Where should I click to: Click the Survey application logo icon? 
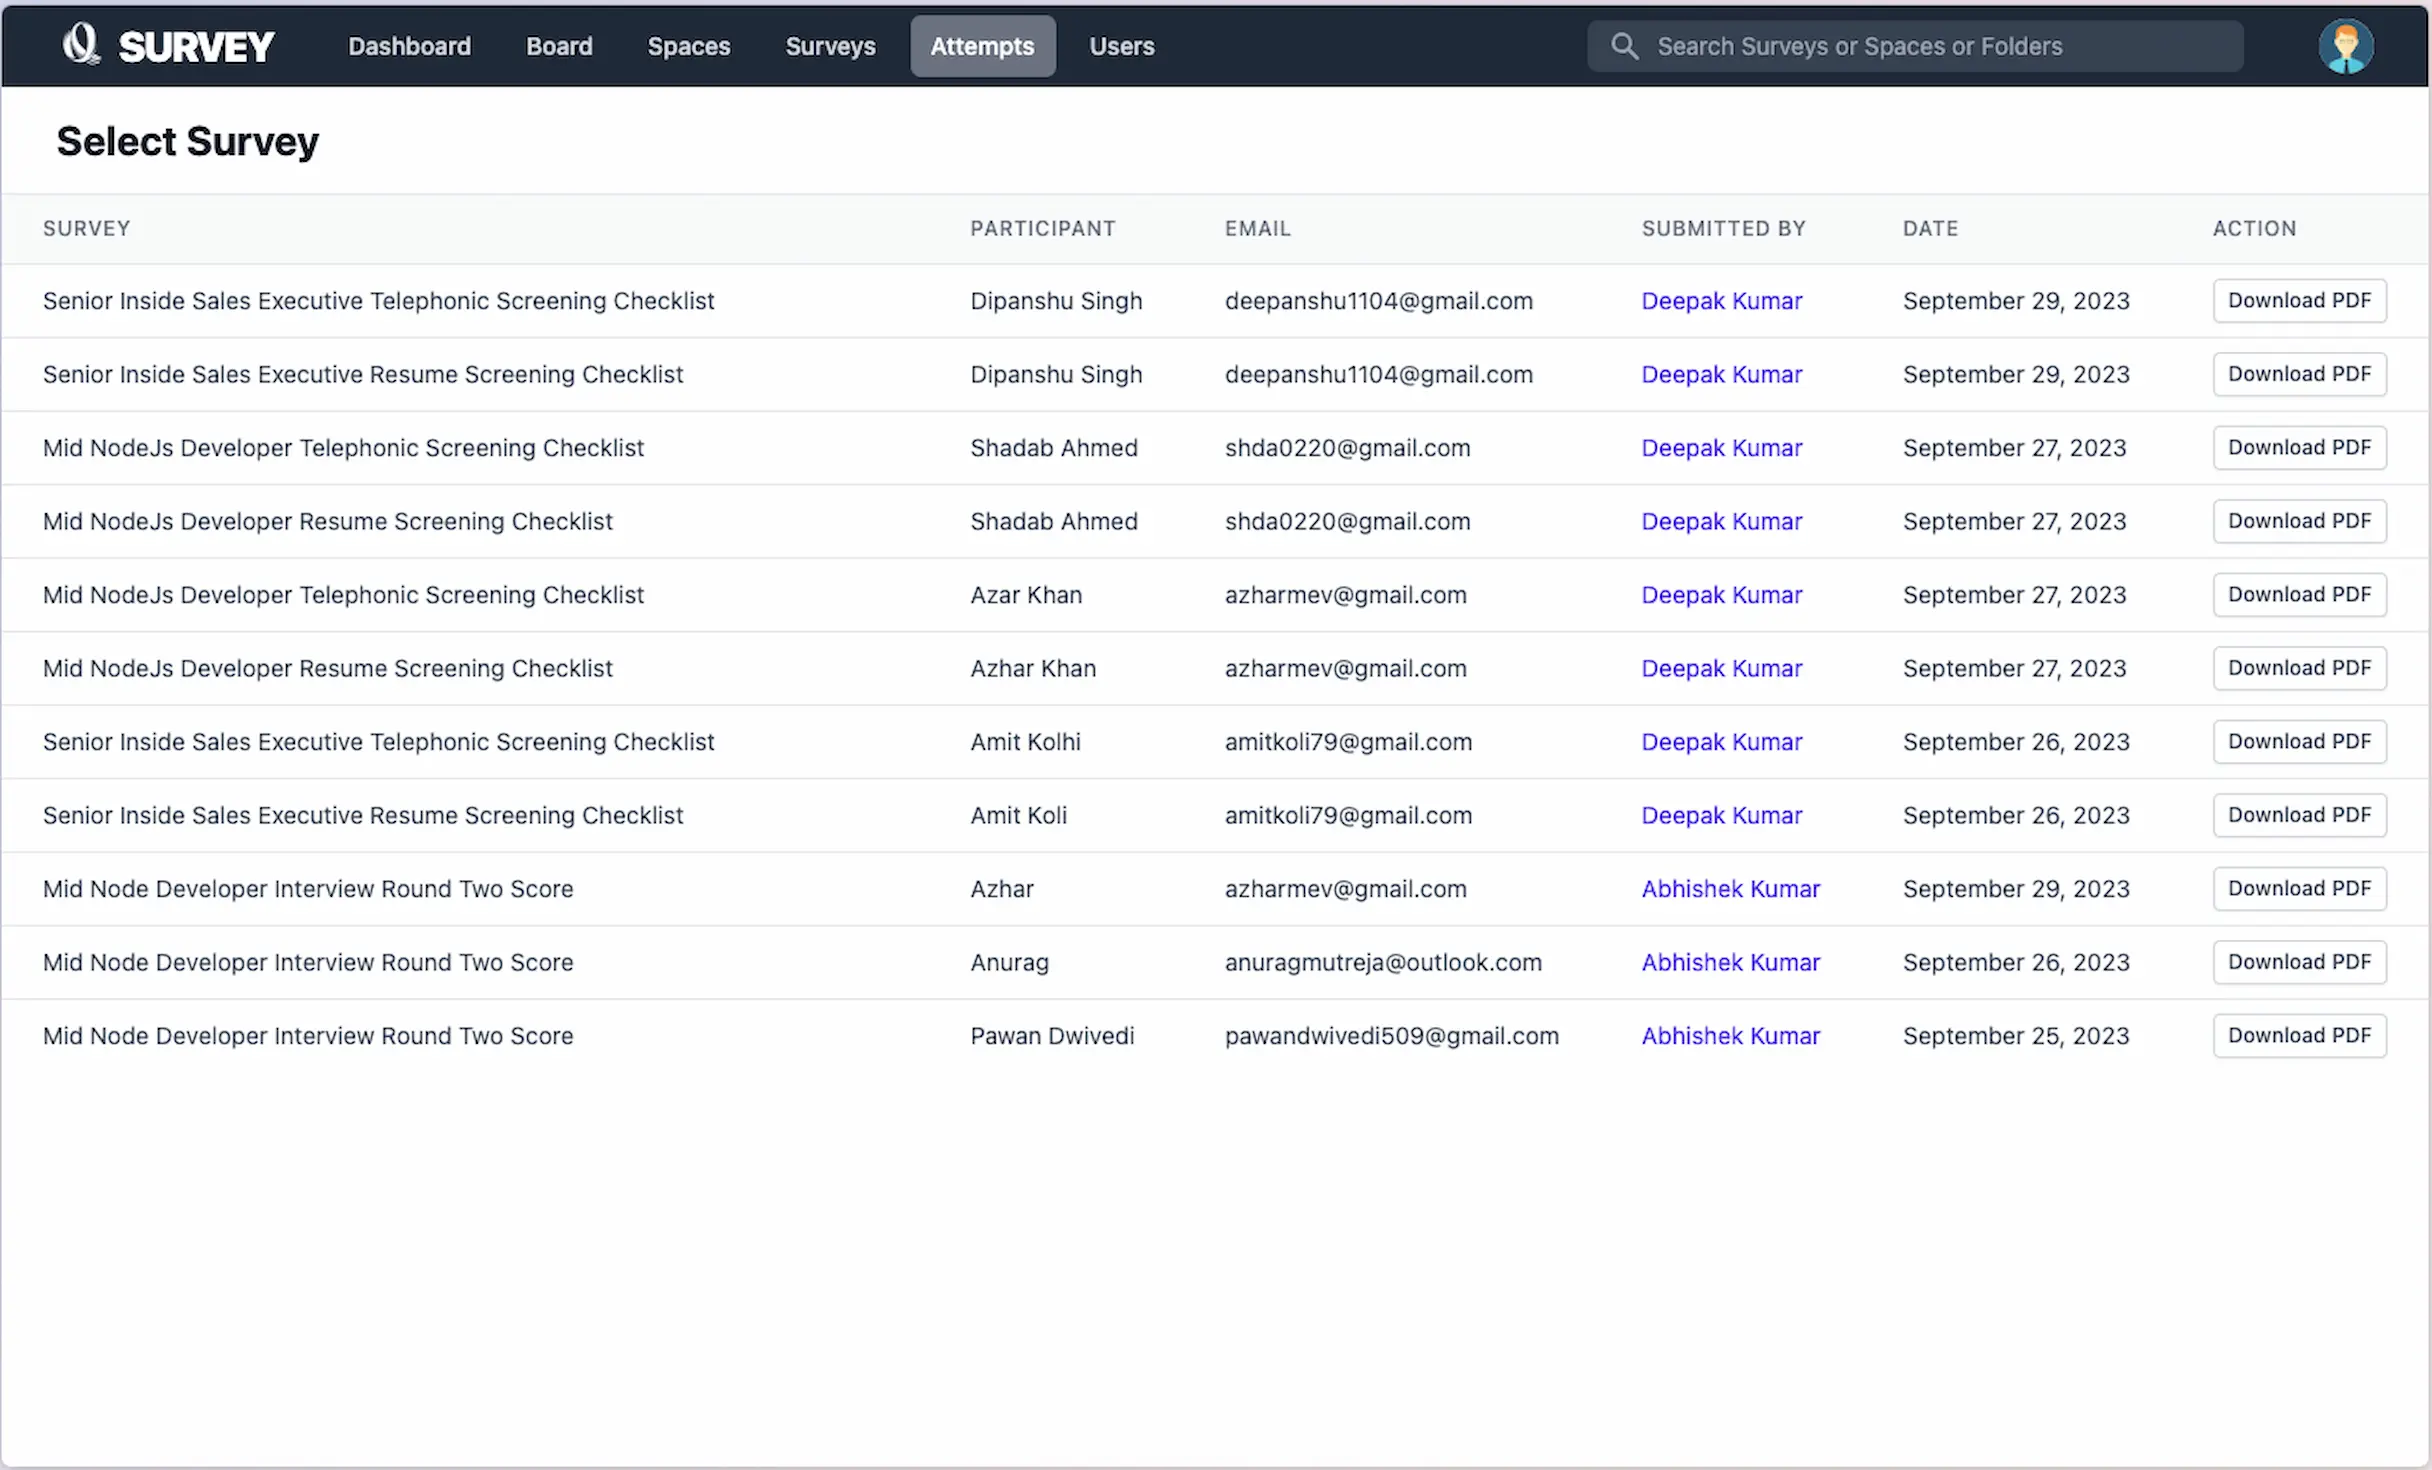click(x=78, y=45)
